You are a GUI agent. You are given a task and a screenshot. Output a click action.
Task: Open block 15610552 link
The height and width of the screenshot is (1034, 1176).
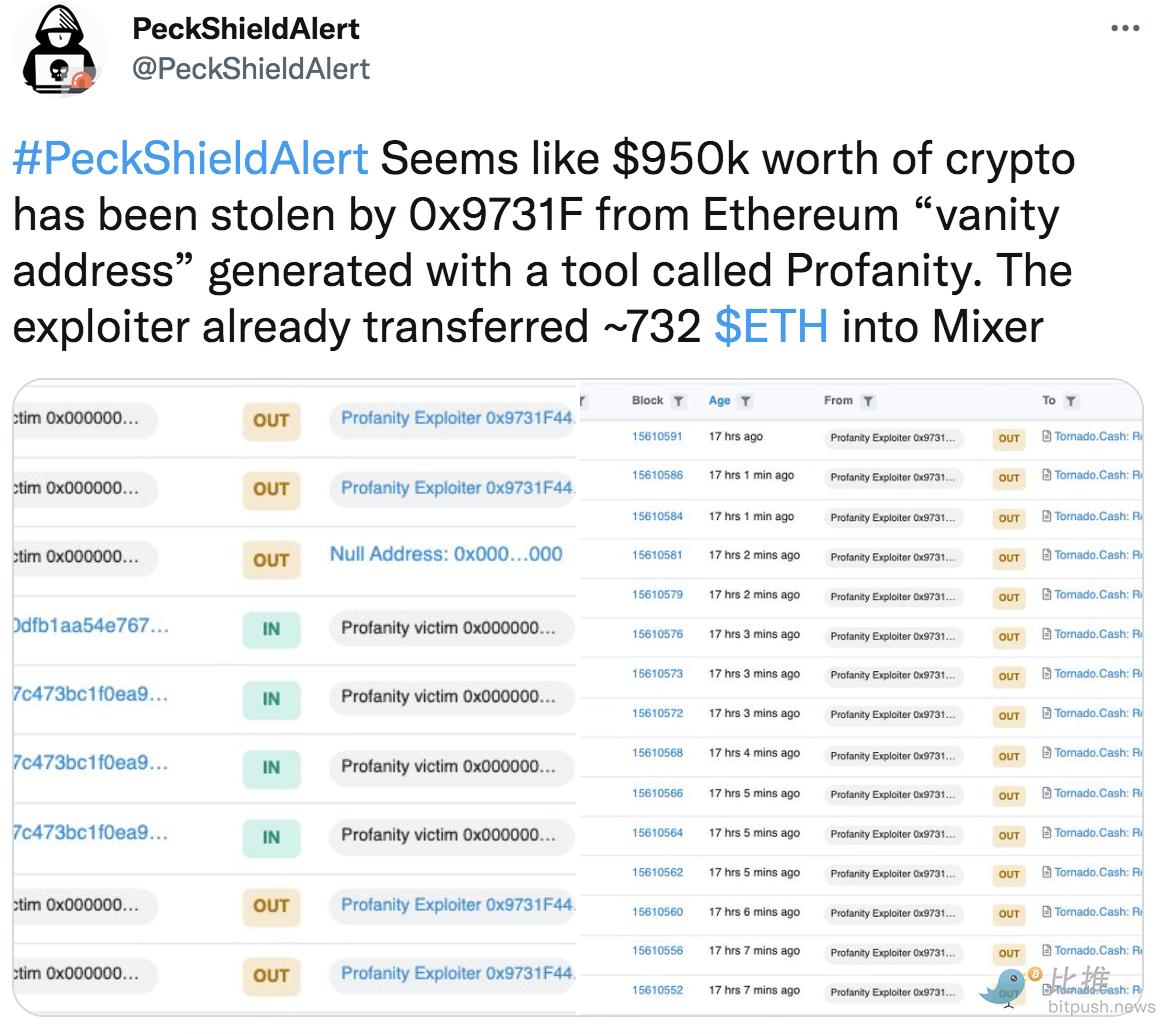tap(657, 991)
